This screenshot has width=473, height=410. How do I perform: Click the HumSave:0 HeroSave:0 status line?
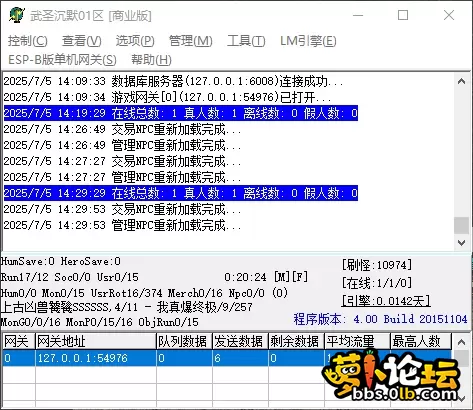[x=61, y=261]
